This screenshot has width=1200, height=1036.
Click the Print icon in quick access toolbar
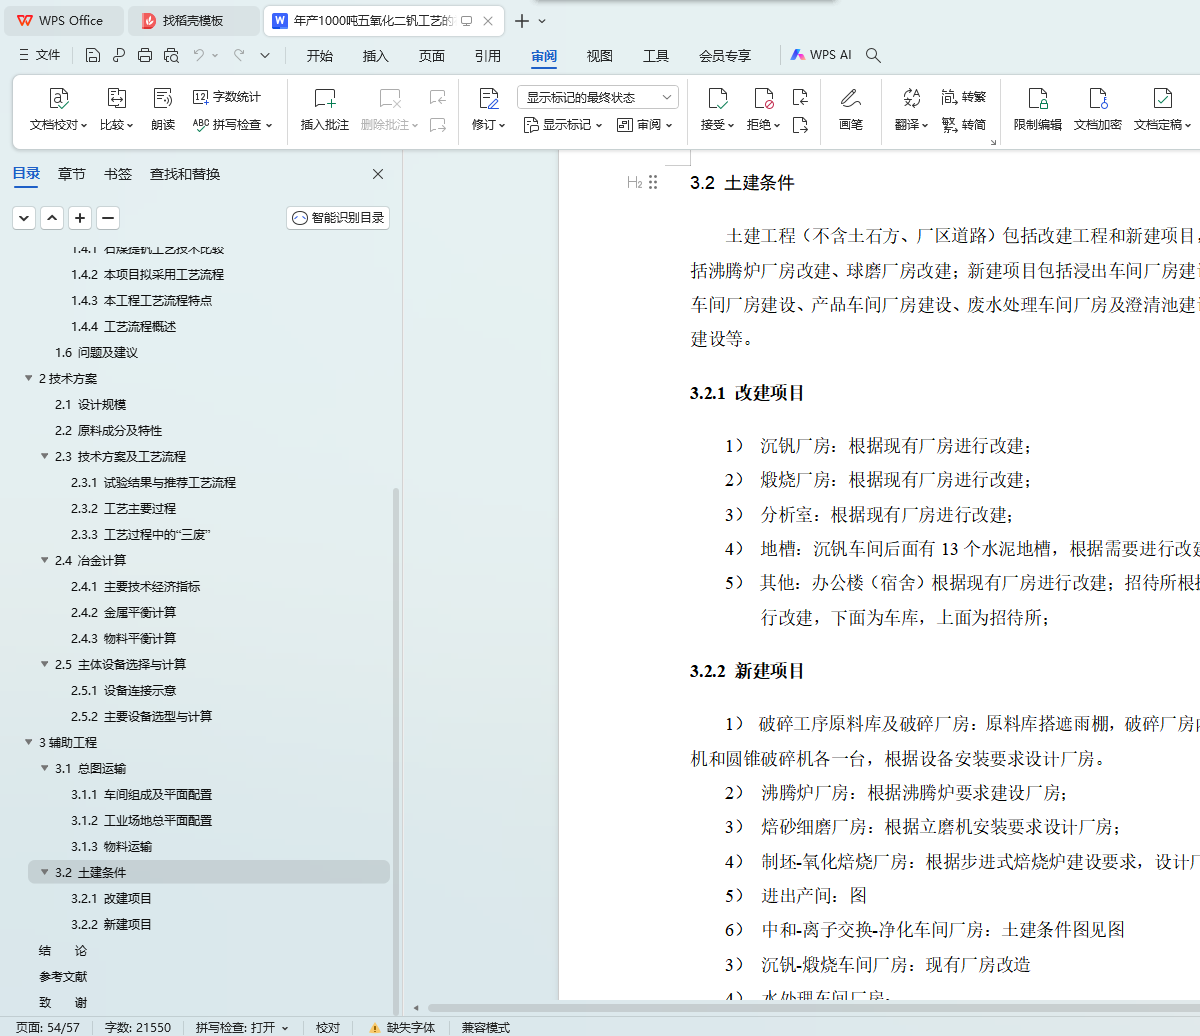[145, 55]
